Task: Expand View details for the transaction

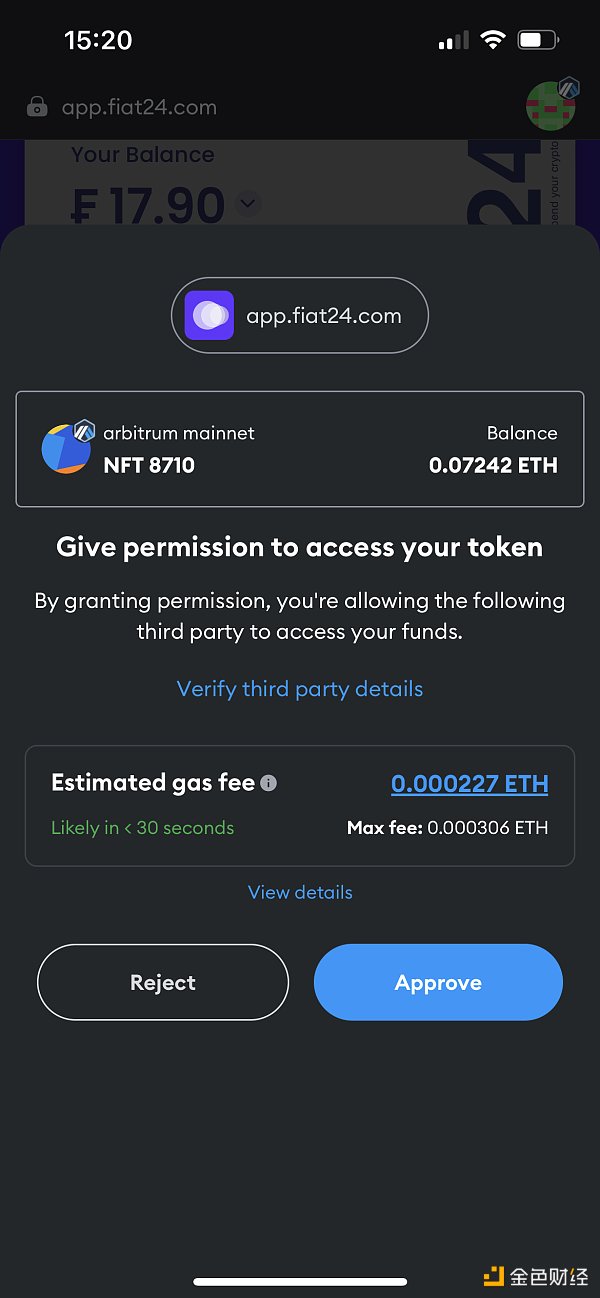Action: [300, 892]
